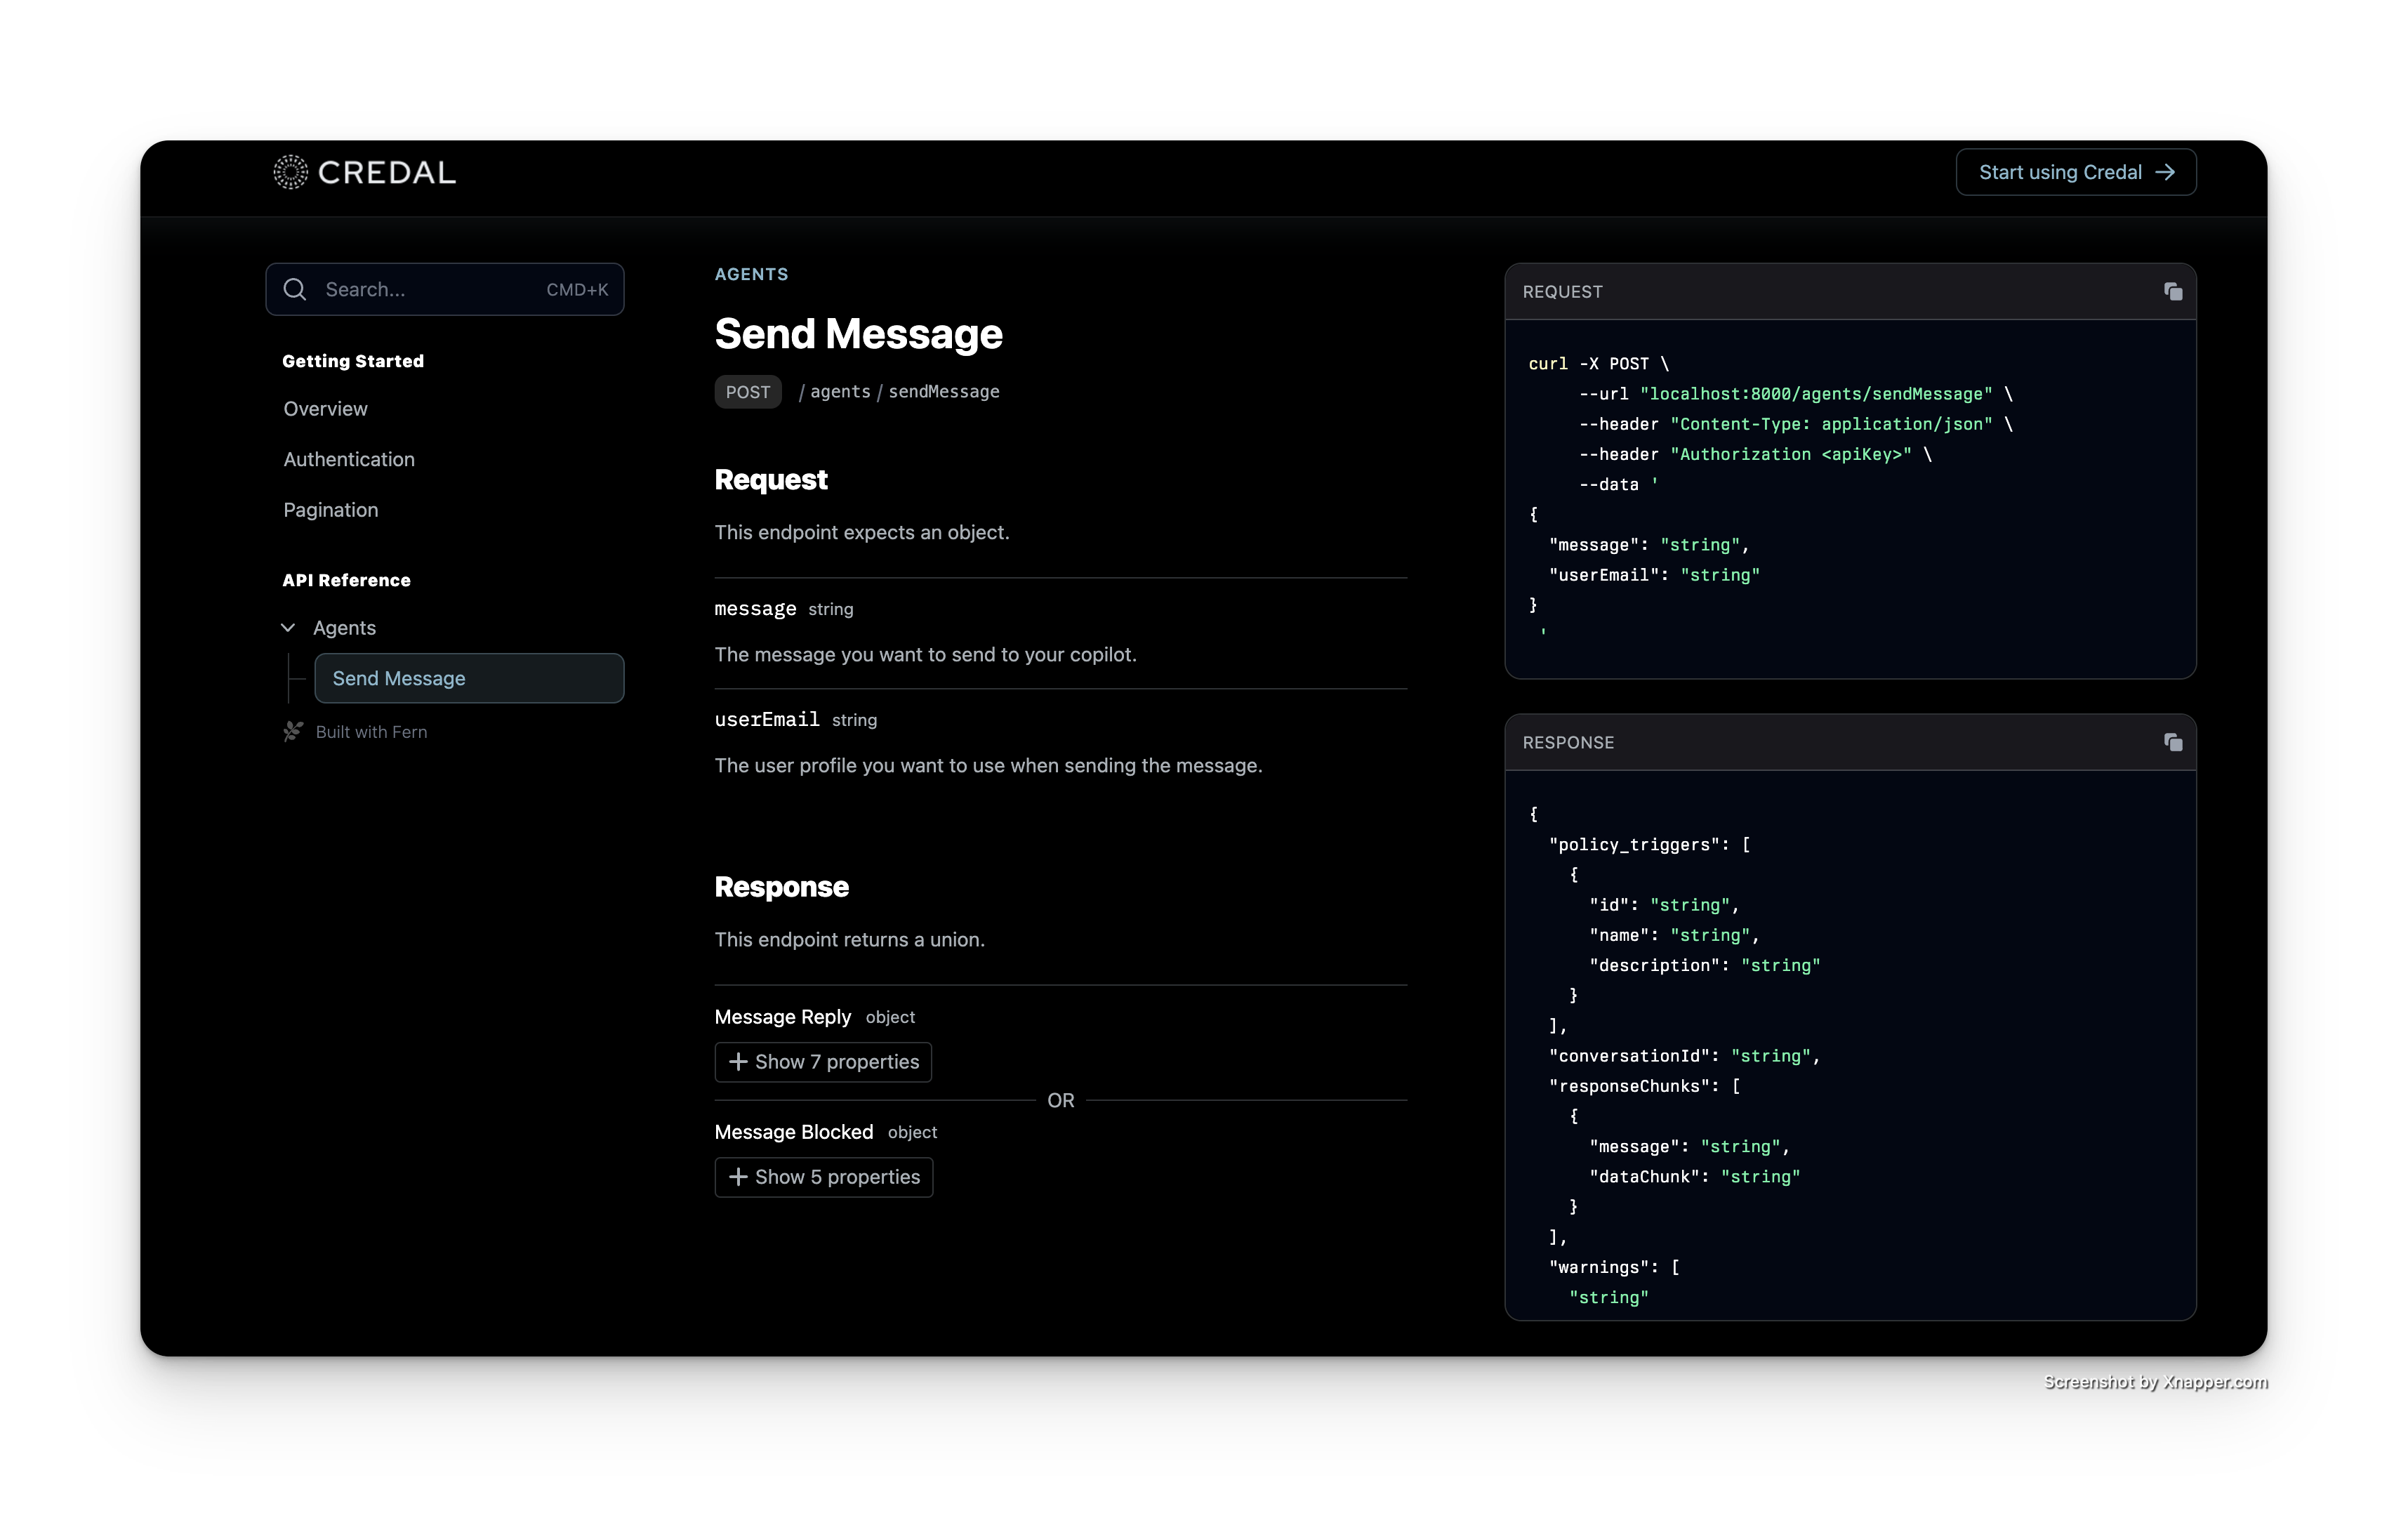Select Send Message in sidebar

point(468,678)
